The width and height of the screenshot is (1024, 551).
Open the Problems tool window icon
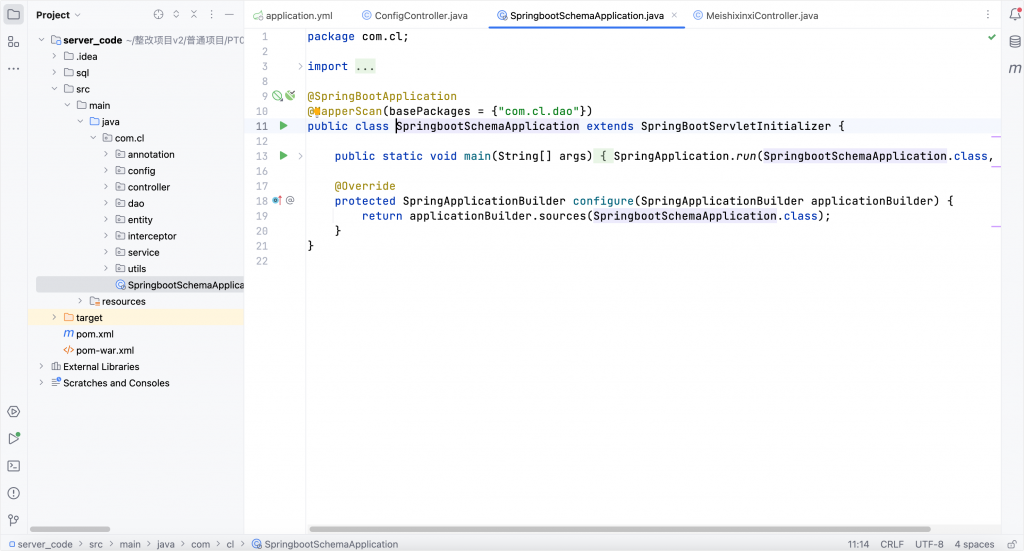pos(13,493)
